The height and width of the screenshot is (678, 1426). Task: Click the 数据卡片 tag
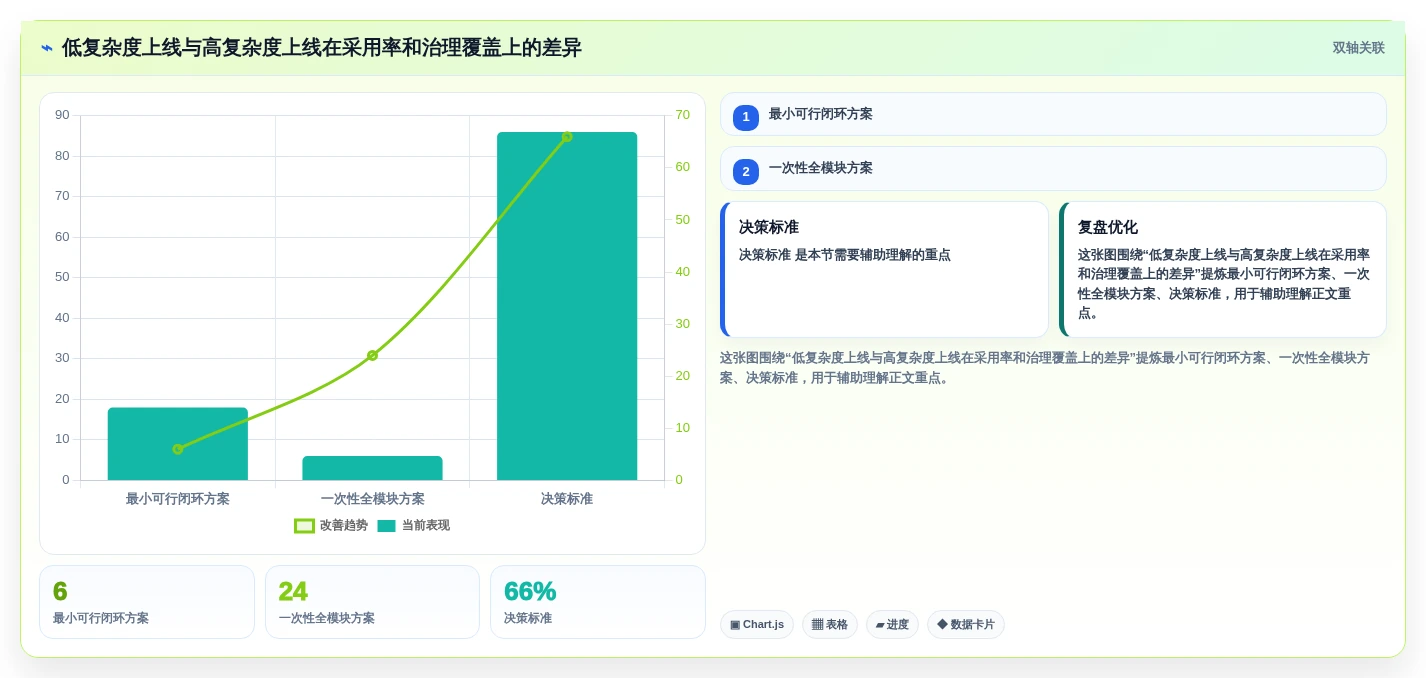(966, 625)
